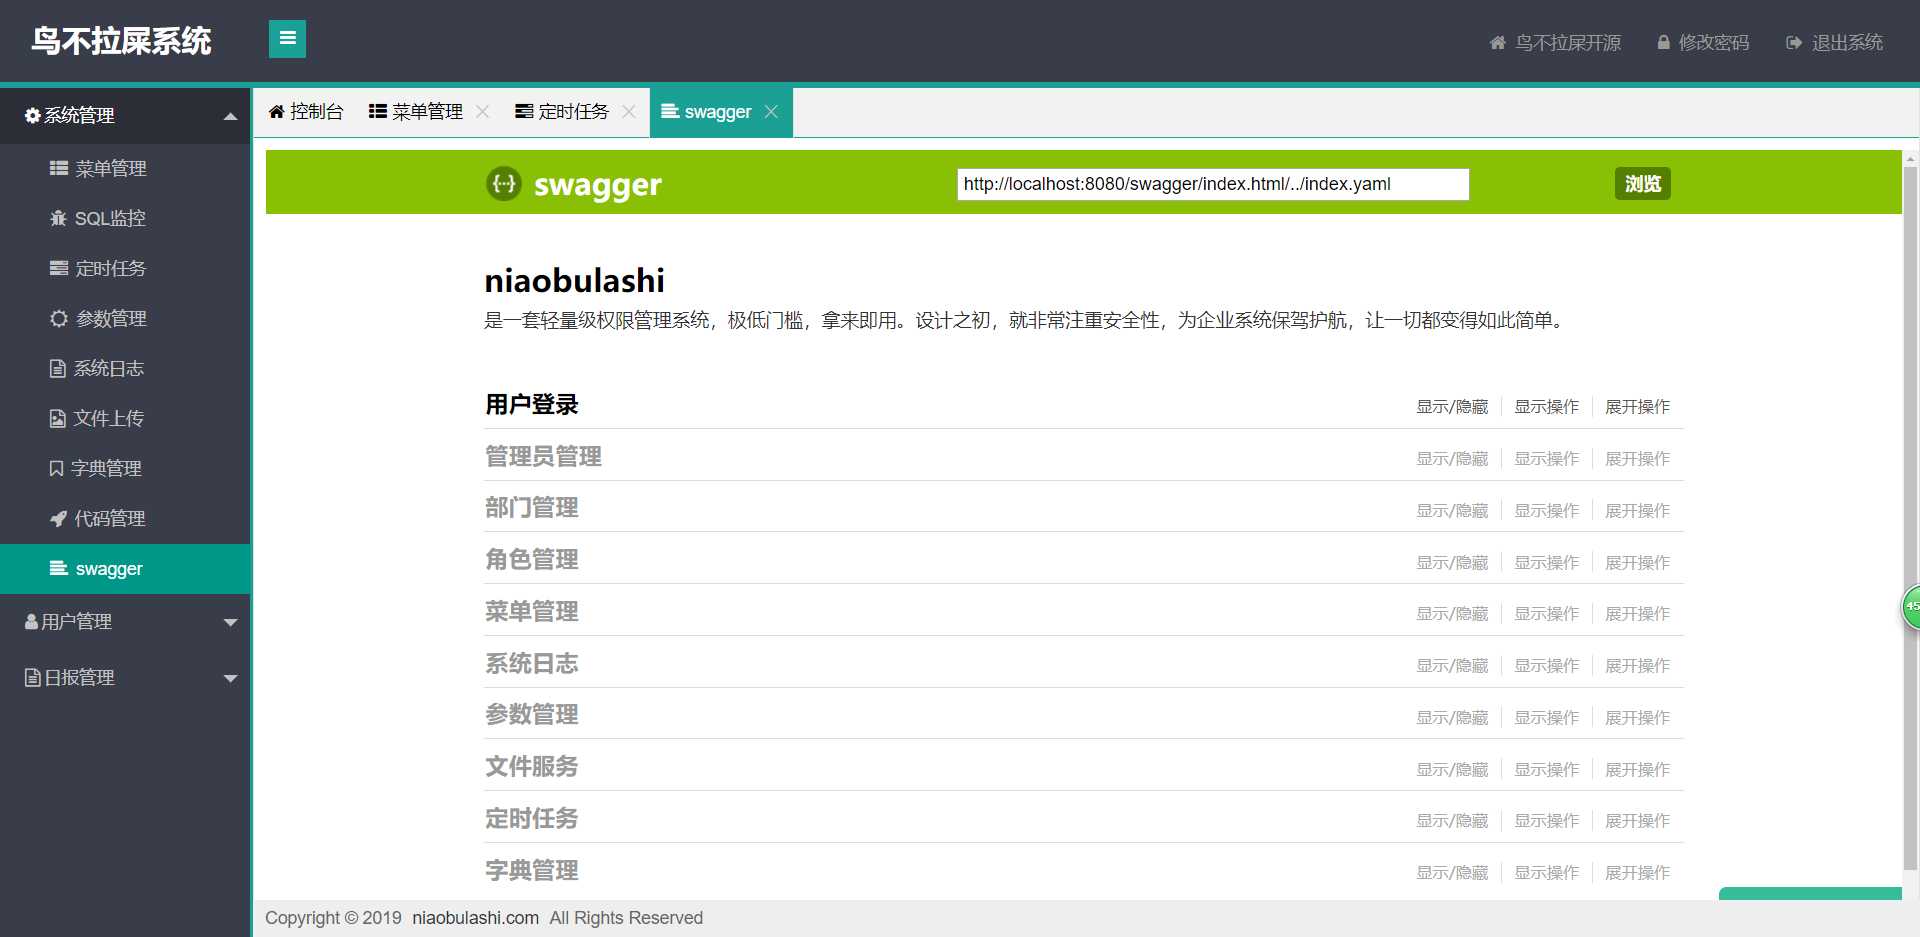
Task: Switch to the 控制台 tab
Action: 305,112
